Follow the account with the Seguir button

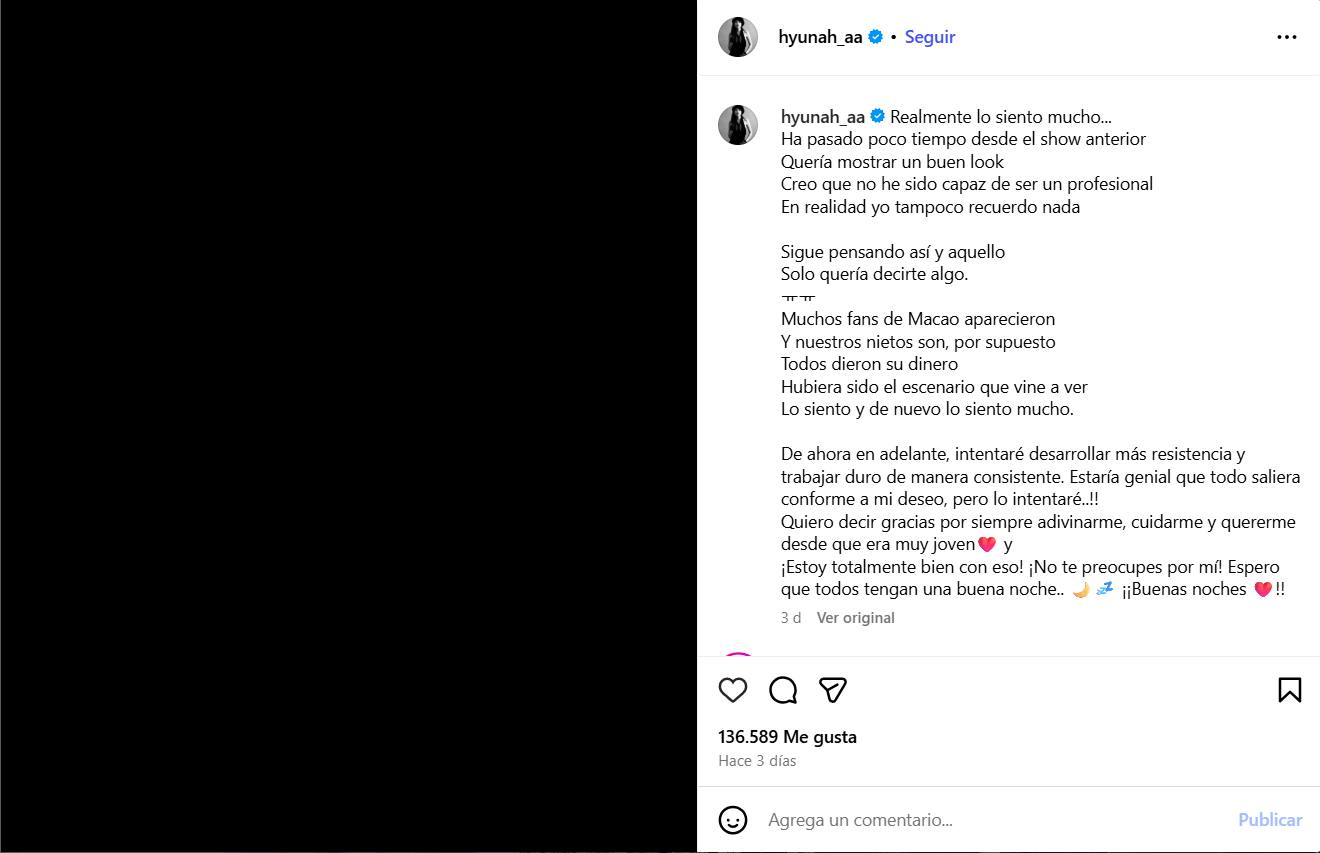[x=930, y=37]
